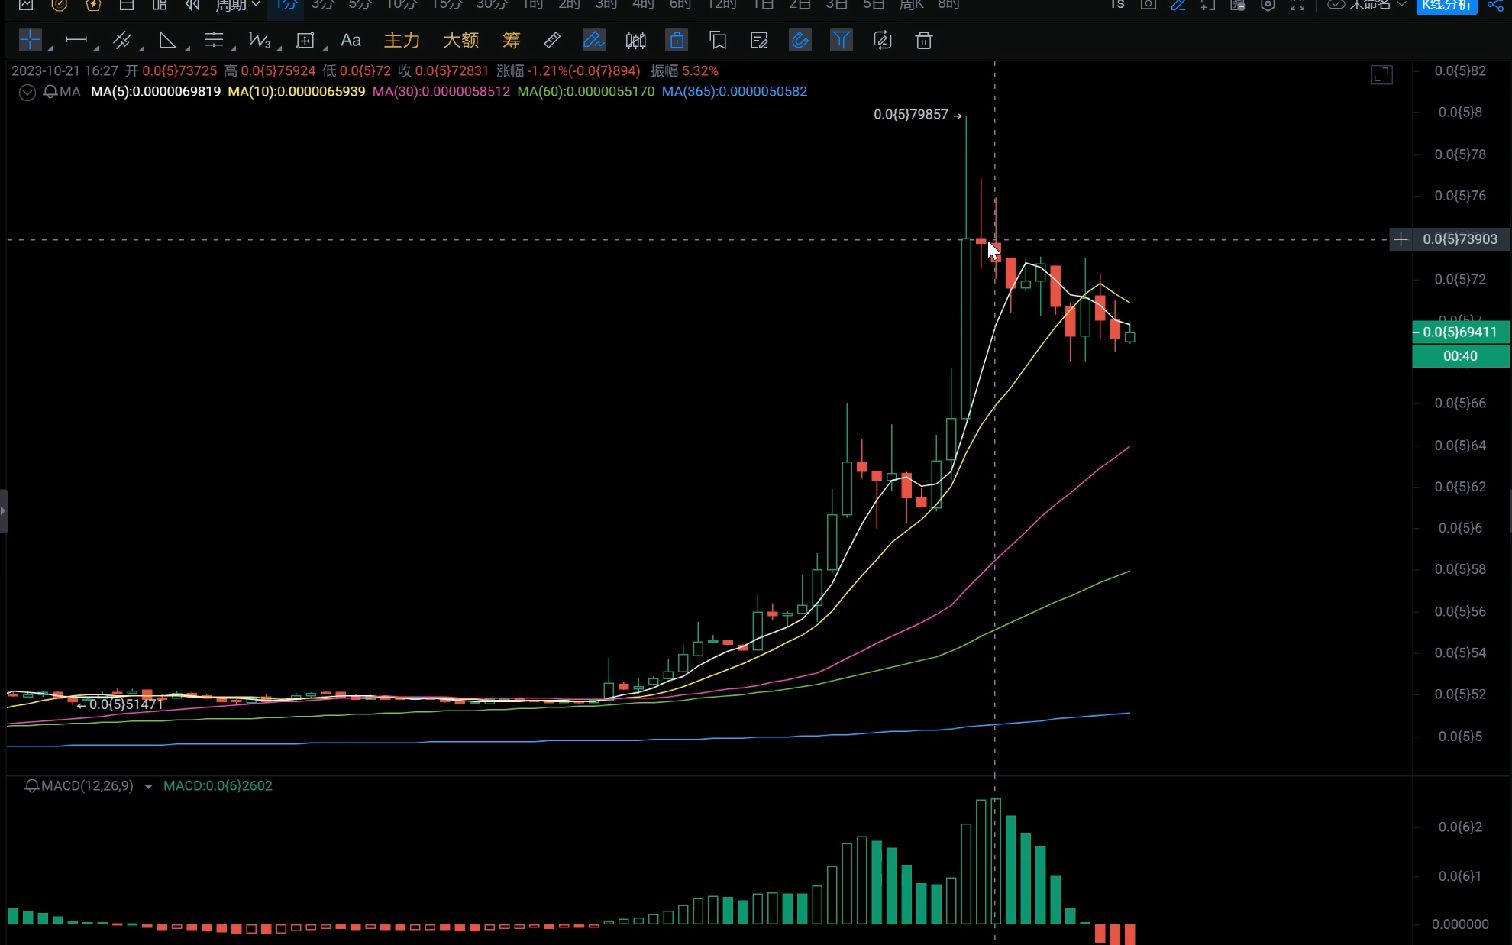Collapse the MA indicator legend chevron

point(27,92)
